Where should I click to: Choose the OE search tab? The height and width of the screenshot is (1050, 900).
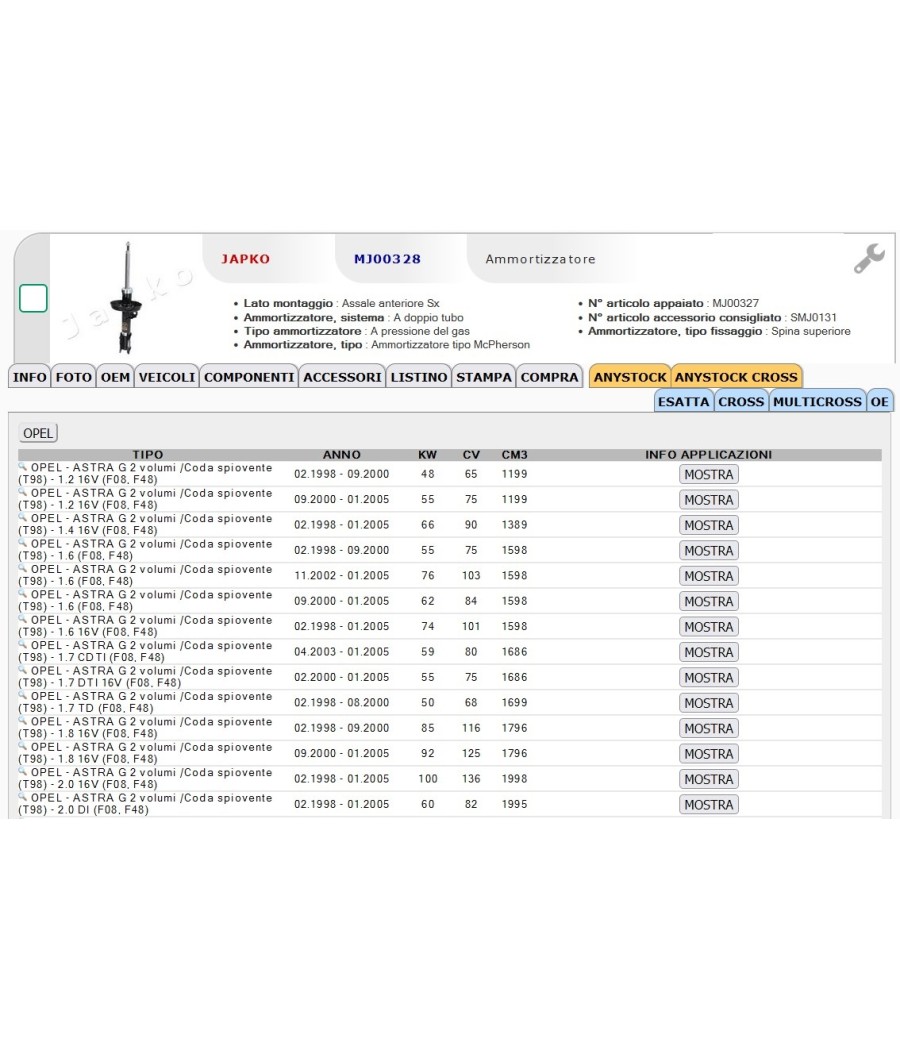coord(879,402)
